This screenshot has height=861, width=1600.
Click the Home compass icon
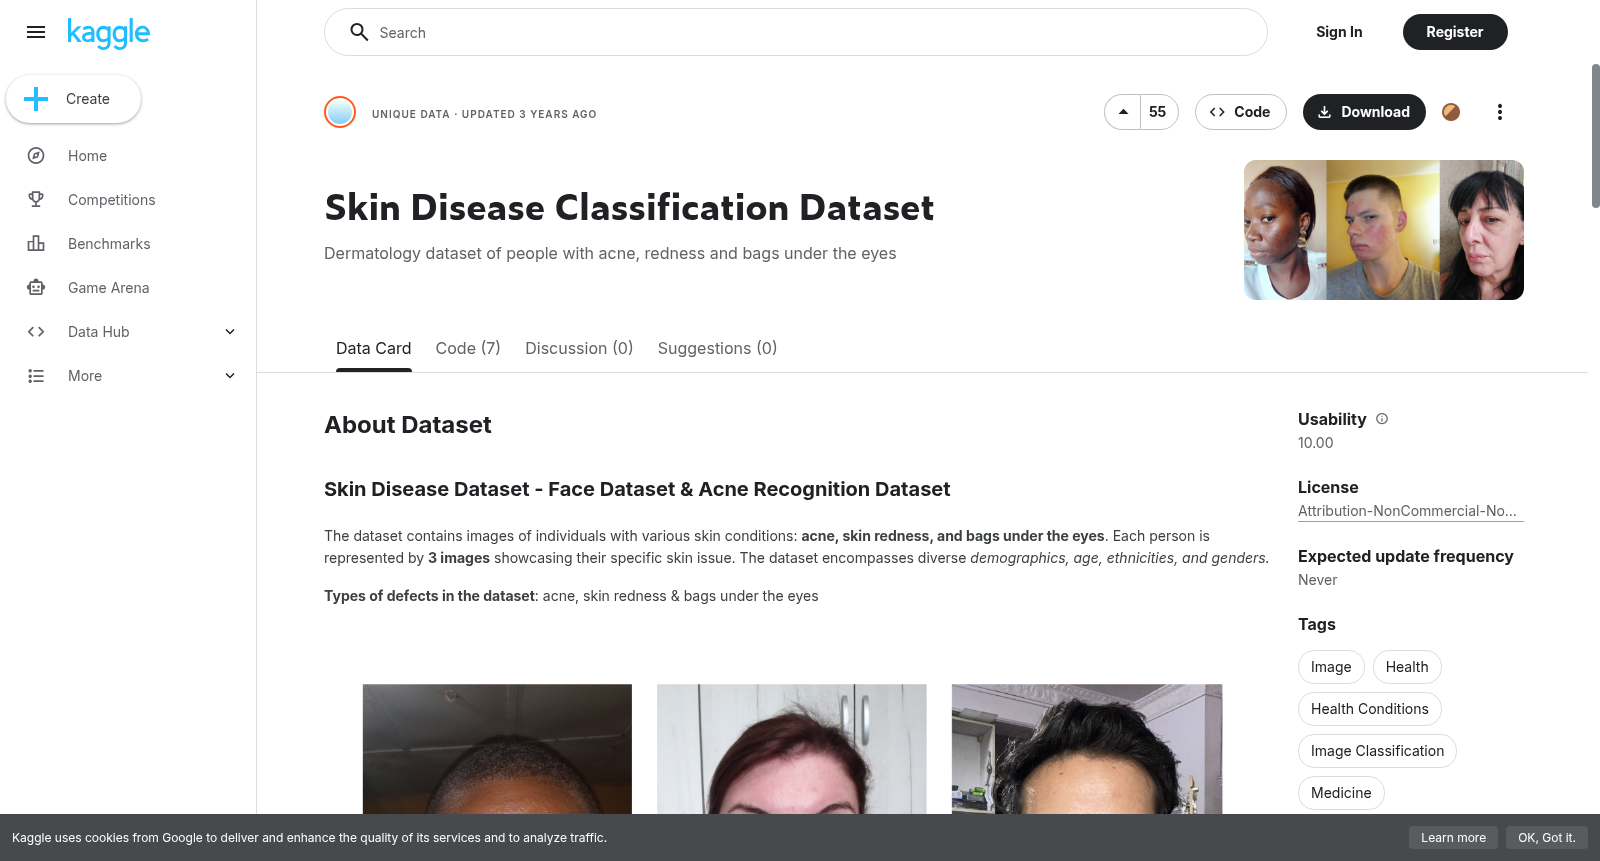tap(36, 156)
